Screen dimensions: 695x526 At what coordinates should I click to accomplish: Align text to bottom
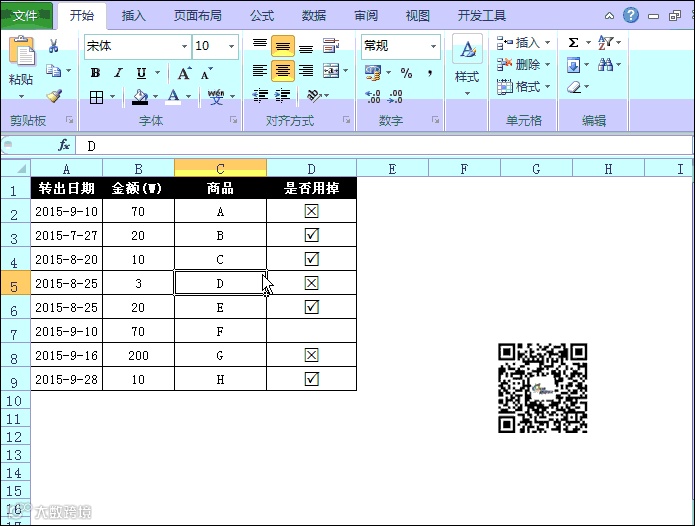click(306, 46)
